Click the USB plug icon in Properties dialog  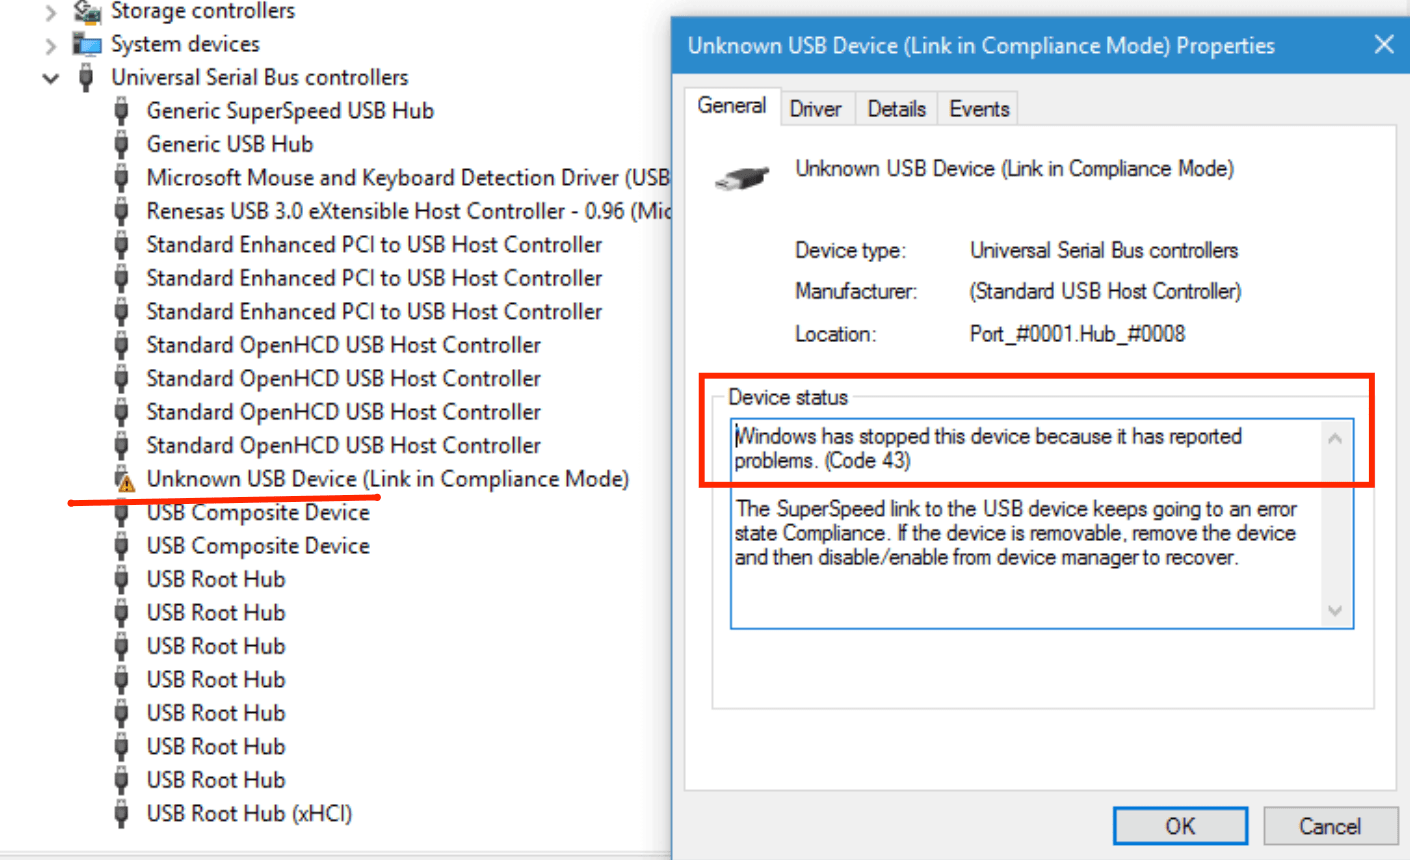coord(742,179)
